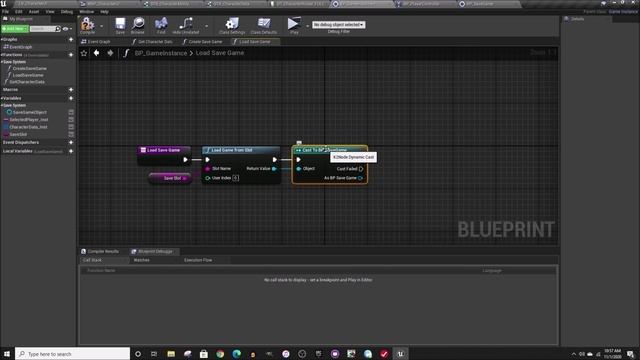Add a new function with plus icon
The image size is (640, 360).
(x=71, y=55)
